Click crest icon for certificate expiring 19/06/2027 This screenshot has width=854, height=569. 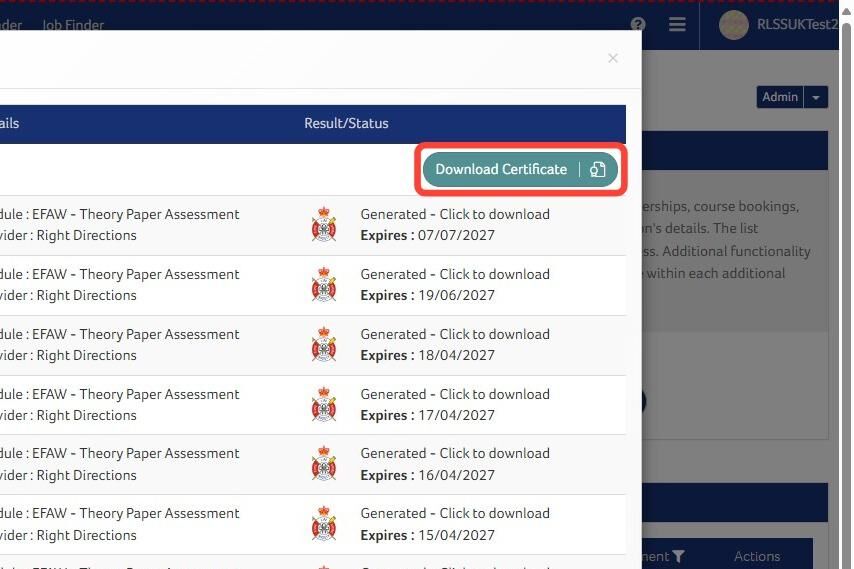click(324, 284)
